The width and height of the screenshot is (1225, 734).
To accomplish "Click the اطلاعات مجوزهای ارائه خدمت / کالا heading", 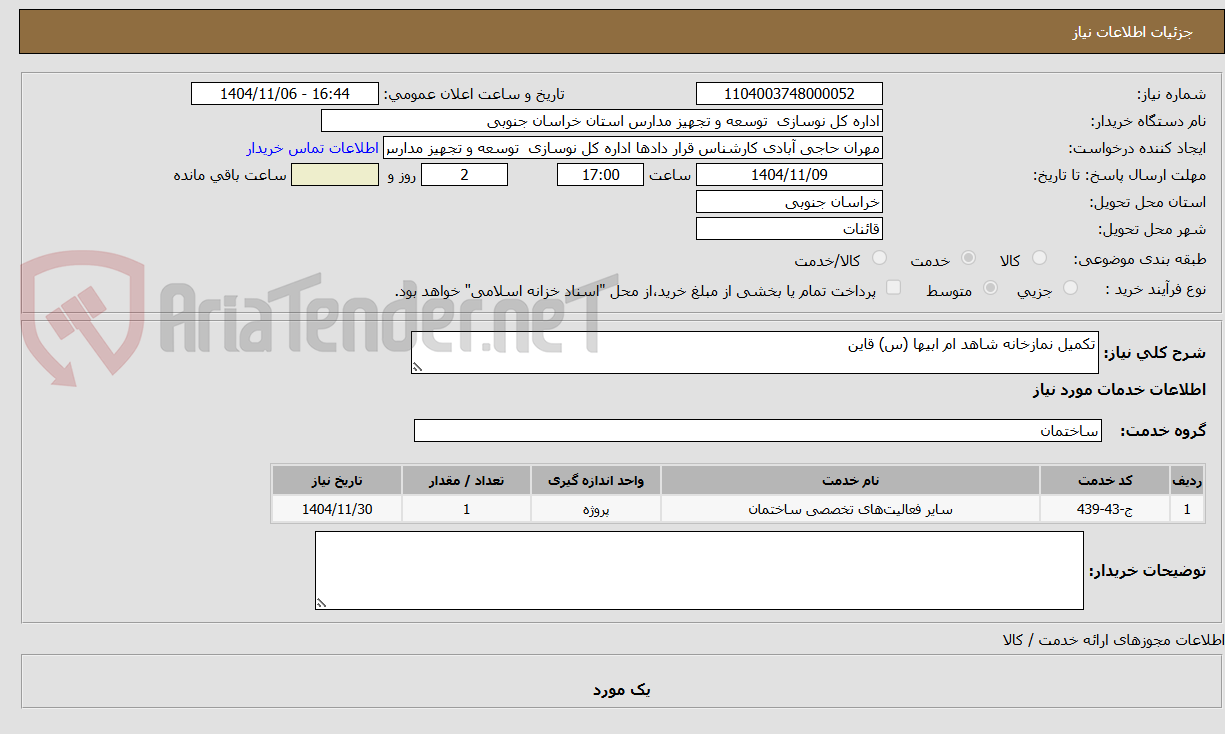I will (1113, 639).
